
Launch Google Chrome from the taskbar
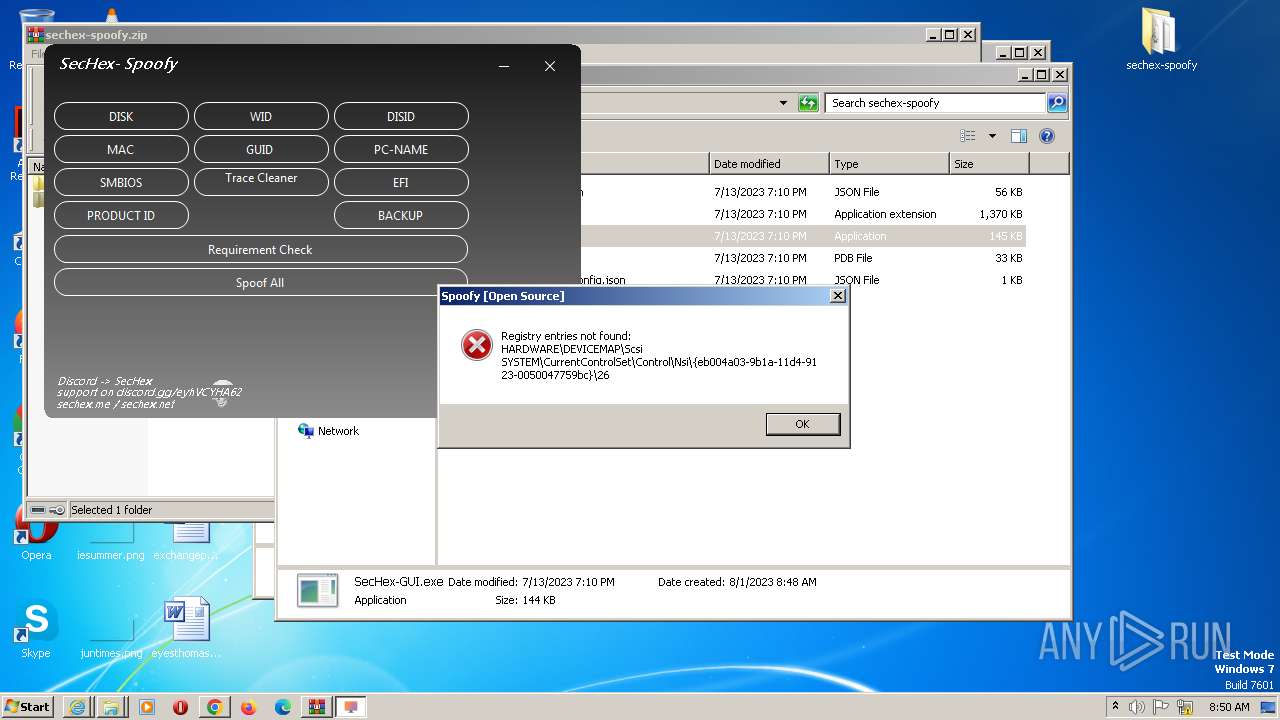point(214,707)
